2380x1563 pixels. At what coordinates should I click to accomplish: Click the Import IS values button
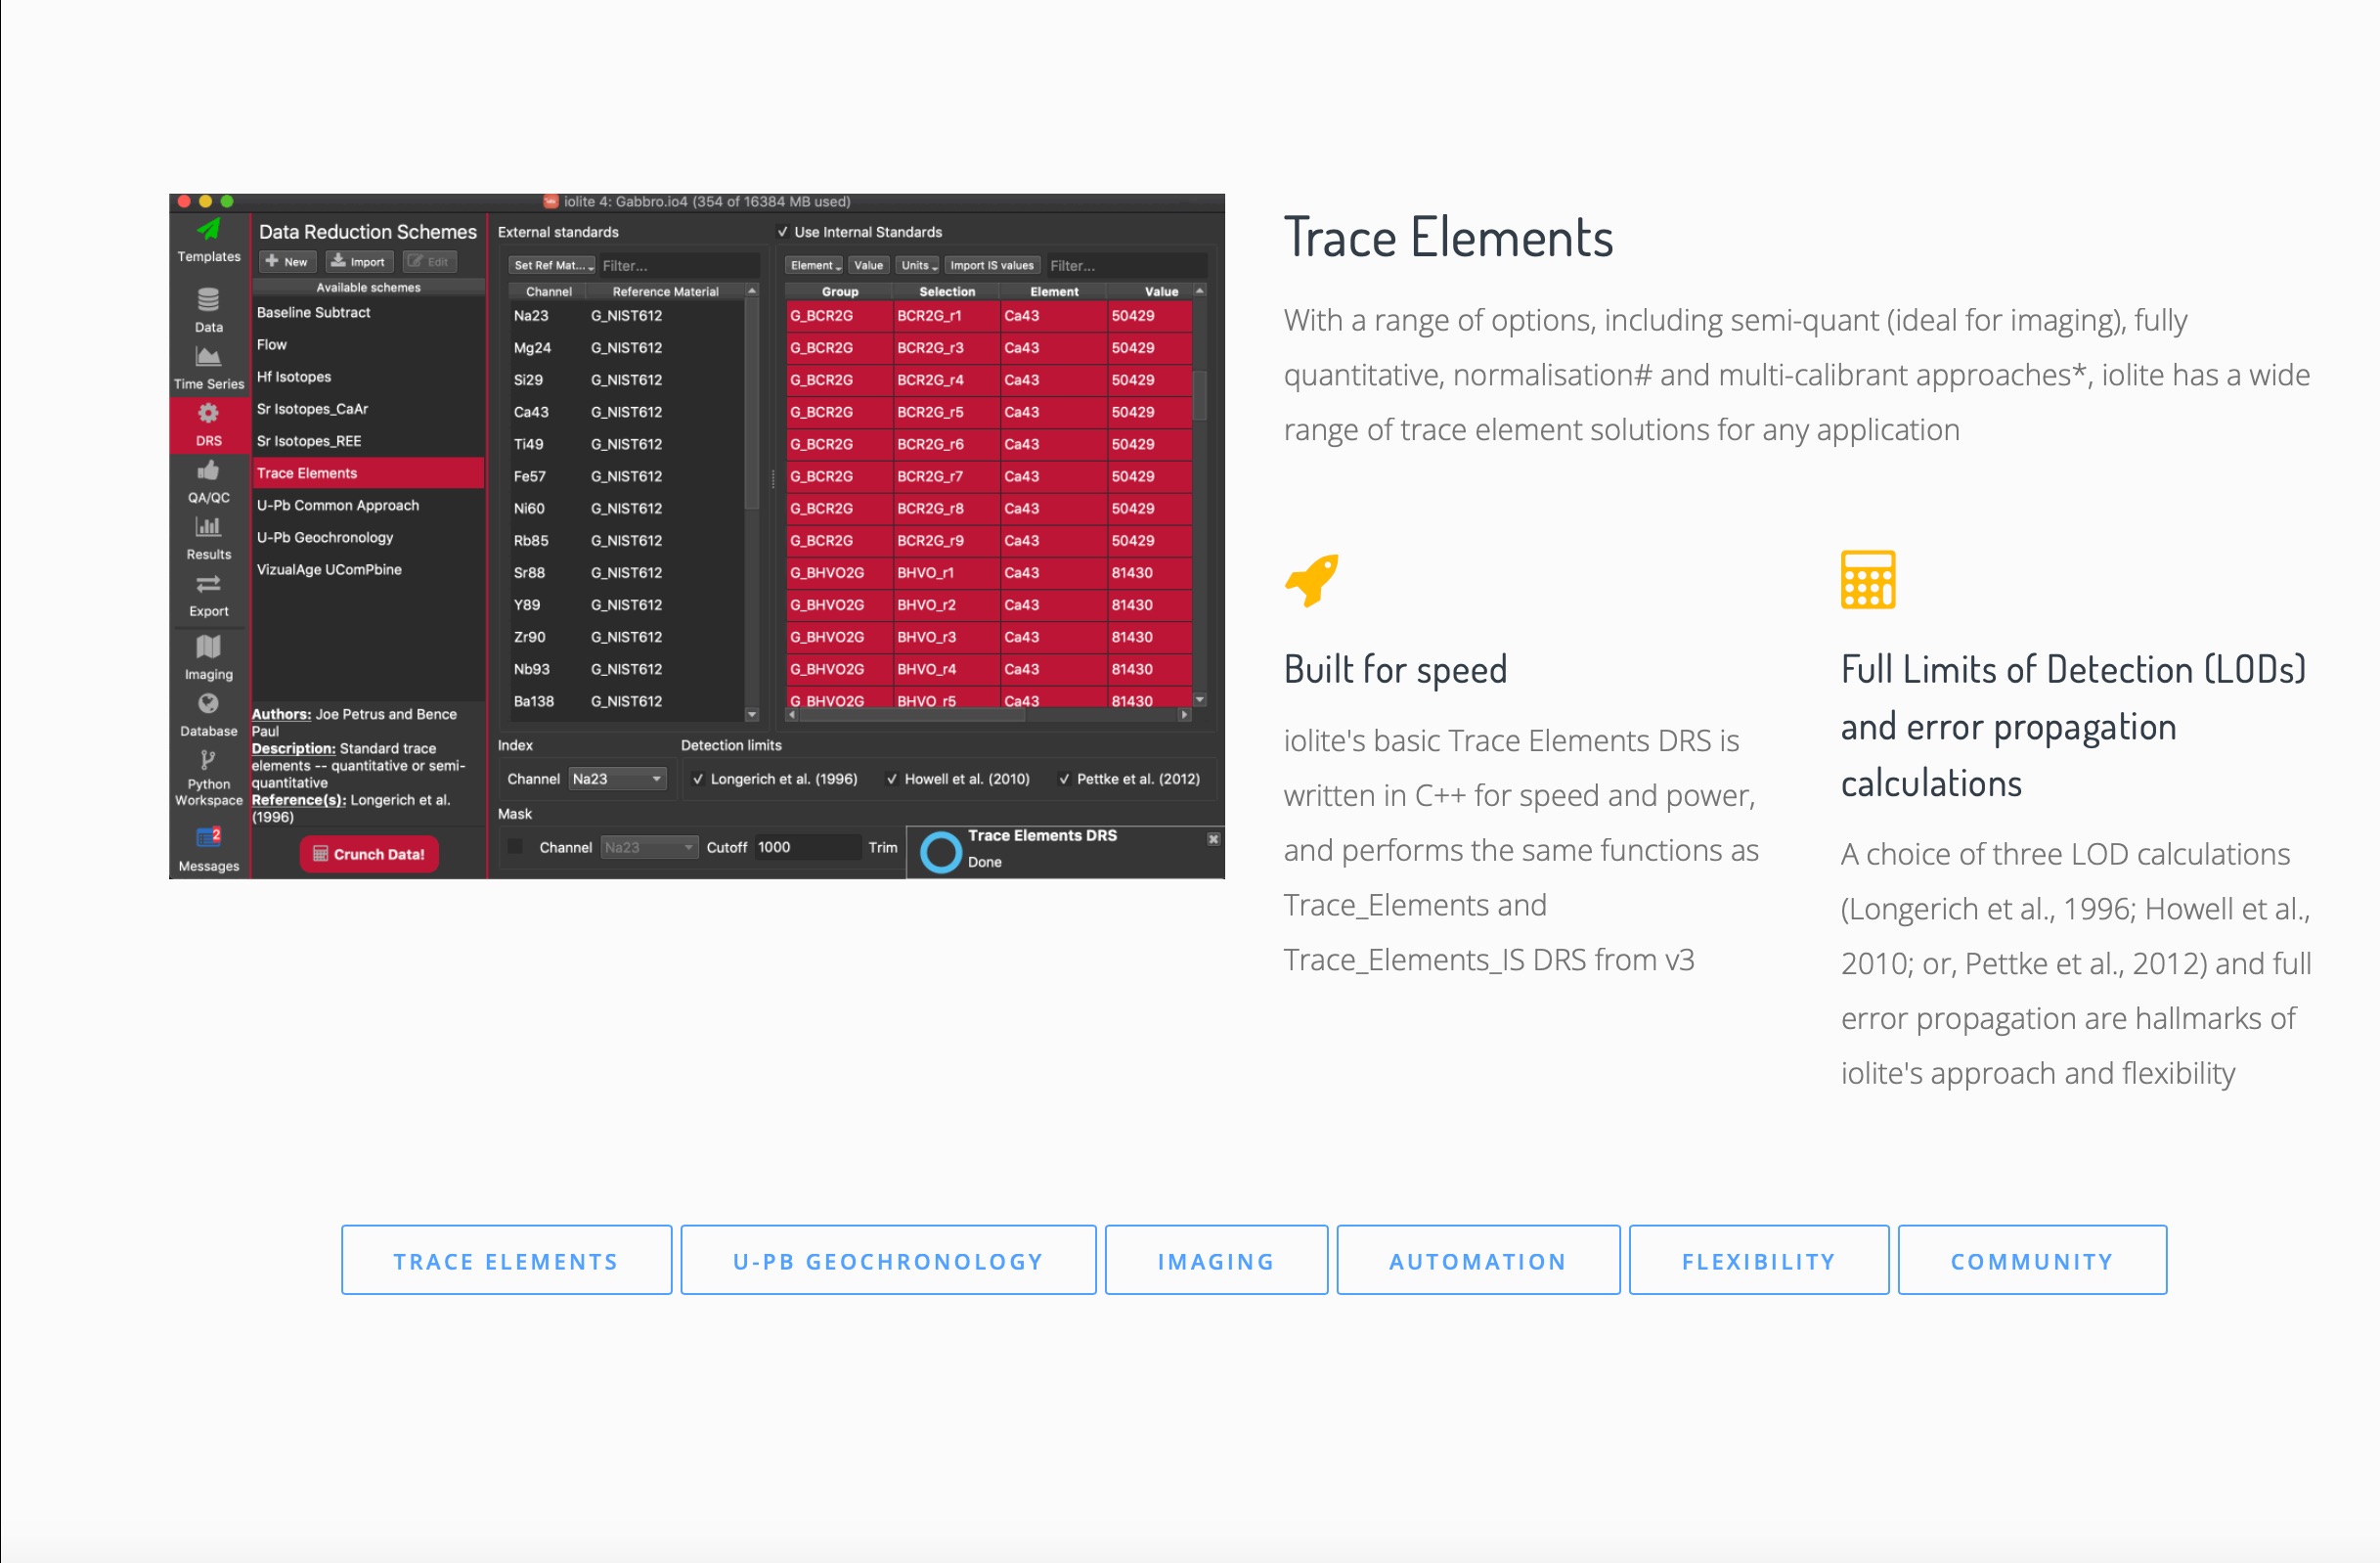tap(991, 266)
